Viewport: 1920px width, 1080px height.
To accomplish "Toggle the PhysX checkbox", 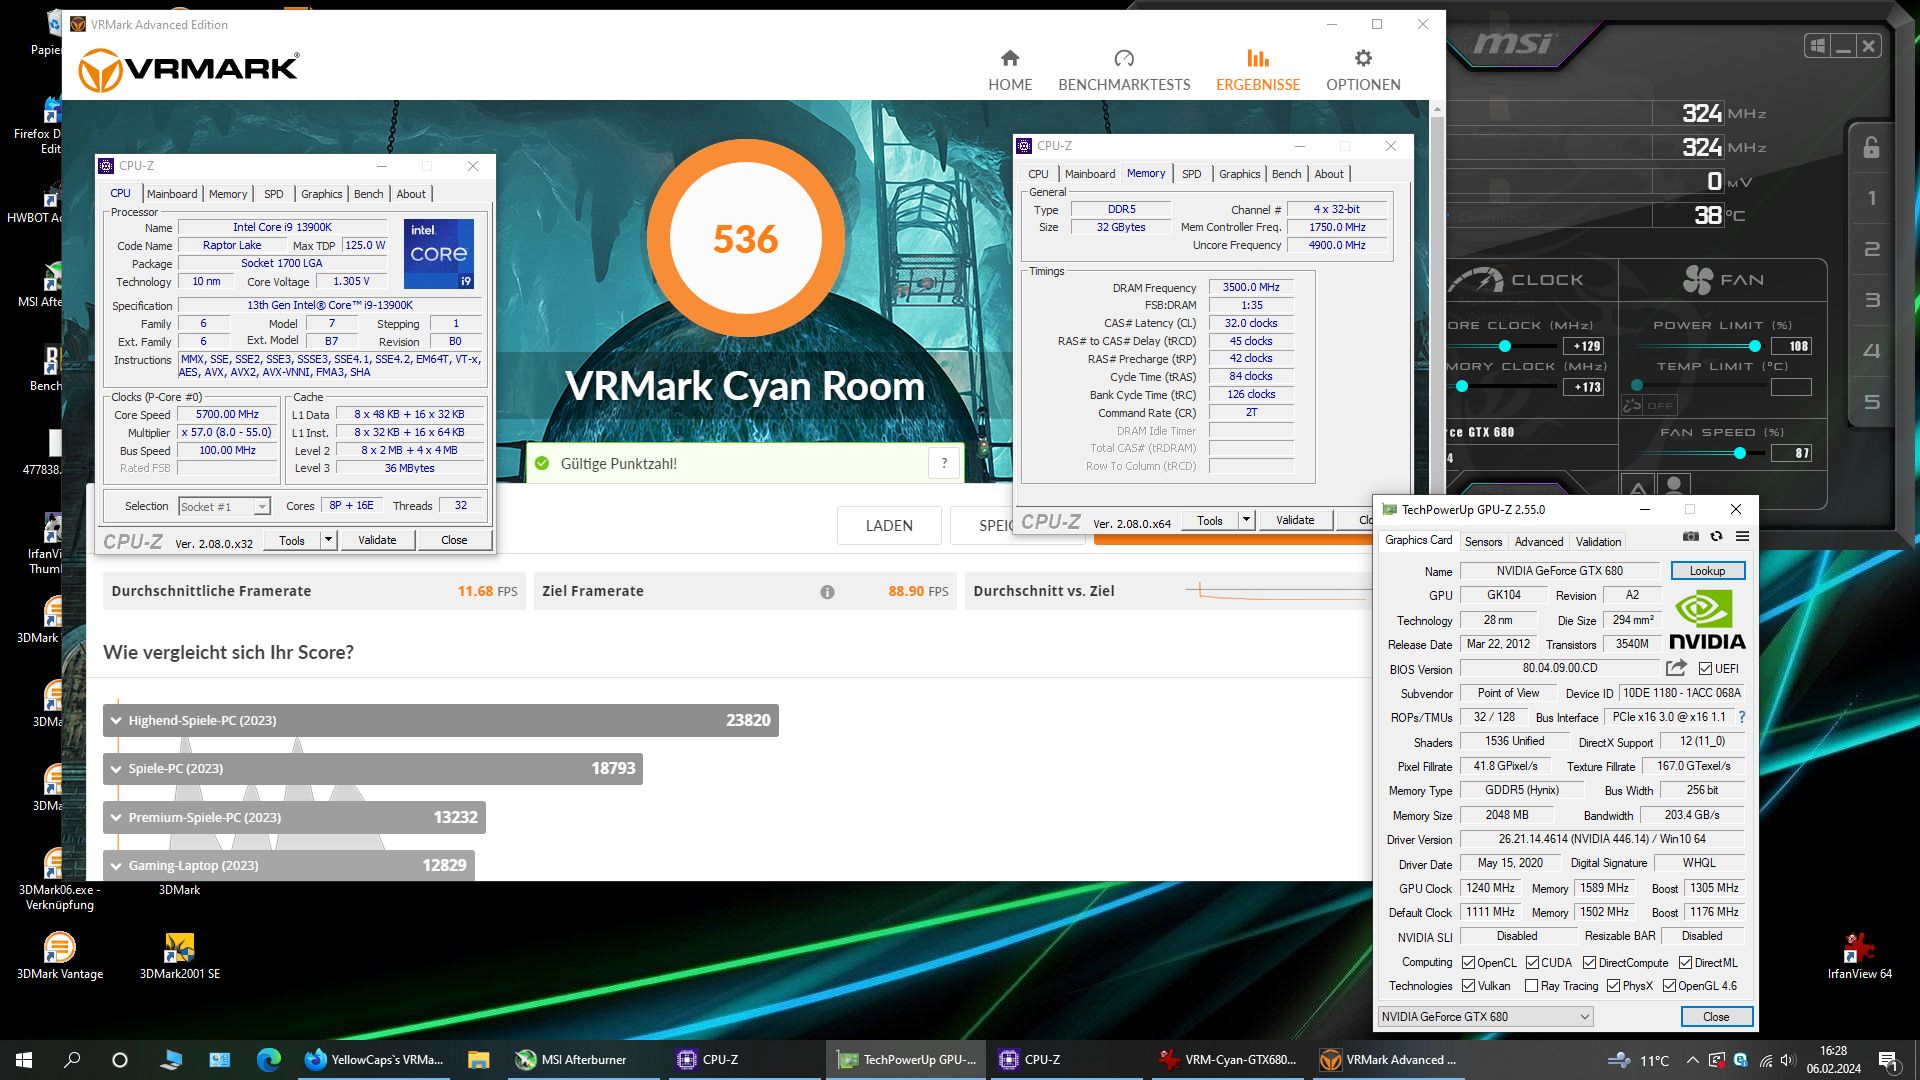I will point(1613,986).
